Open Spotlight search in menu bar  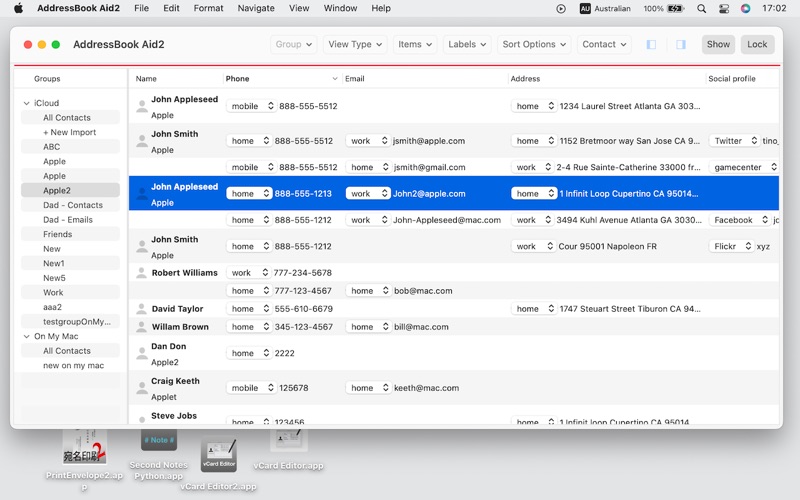(x=702, y=8)
